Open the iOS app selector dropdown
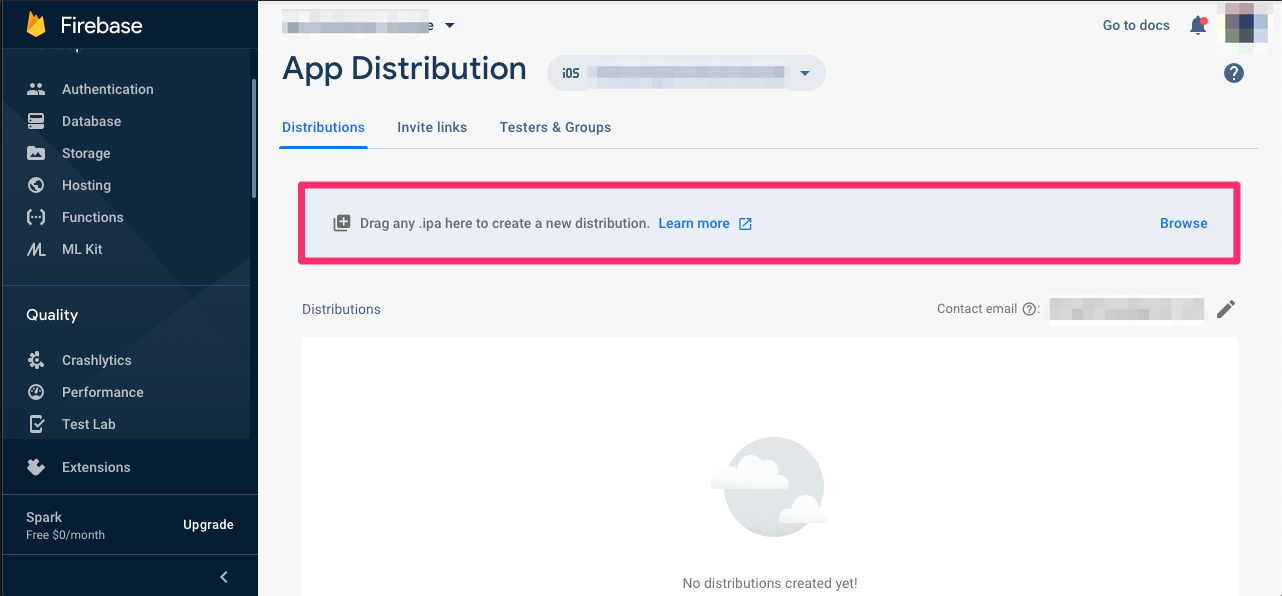 tap(686, 73)
